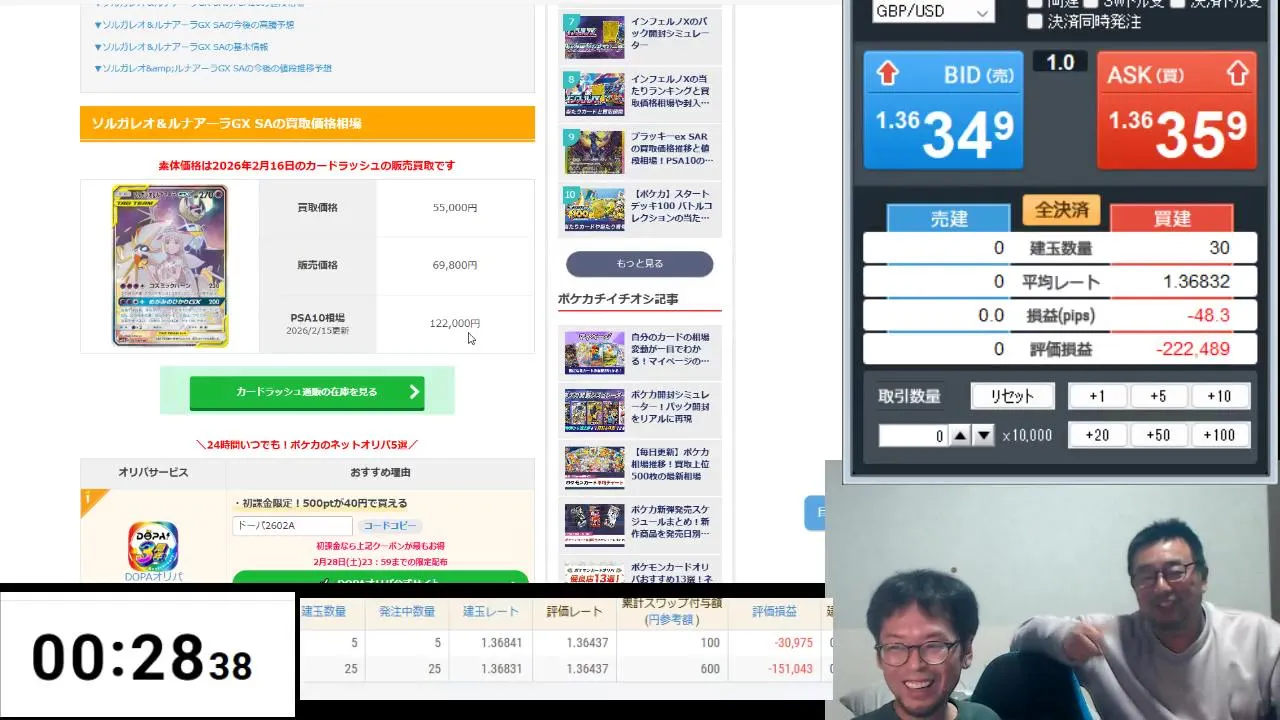This screenshot has height=720, width=1280.
Task: Click the 建玉レート column header
Action: click(x=490, y=611)
